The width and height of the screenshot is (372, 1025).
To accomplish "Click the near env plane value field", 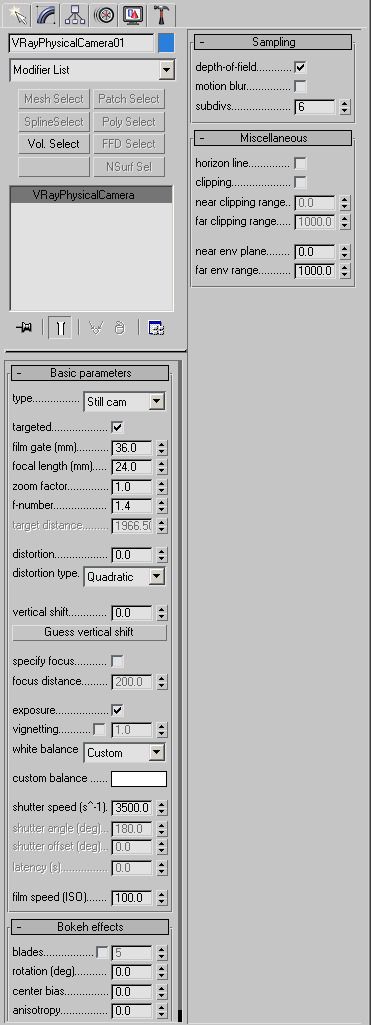I will pyautogui.click(x=315, y=252).
